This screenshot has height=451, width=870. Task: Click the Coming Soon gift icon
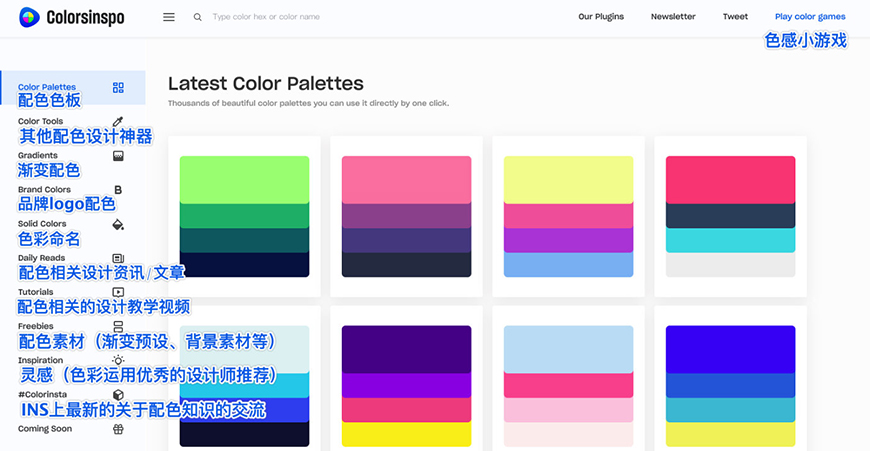[x=118, y=429]
